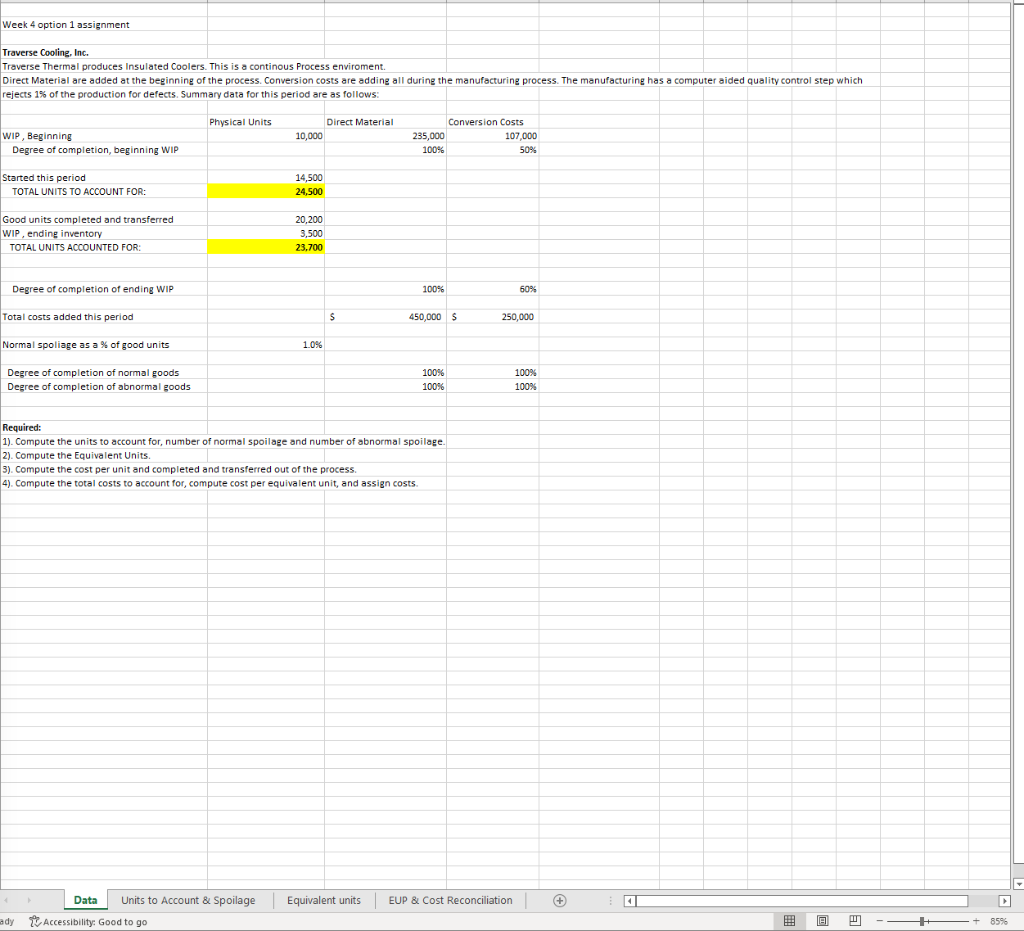Viewport: 1024px width, 931px height.
Task: Click horizontal scrollbar left arrow
Action: click(x=630, y=901)
